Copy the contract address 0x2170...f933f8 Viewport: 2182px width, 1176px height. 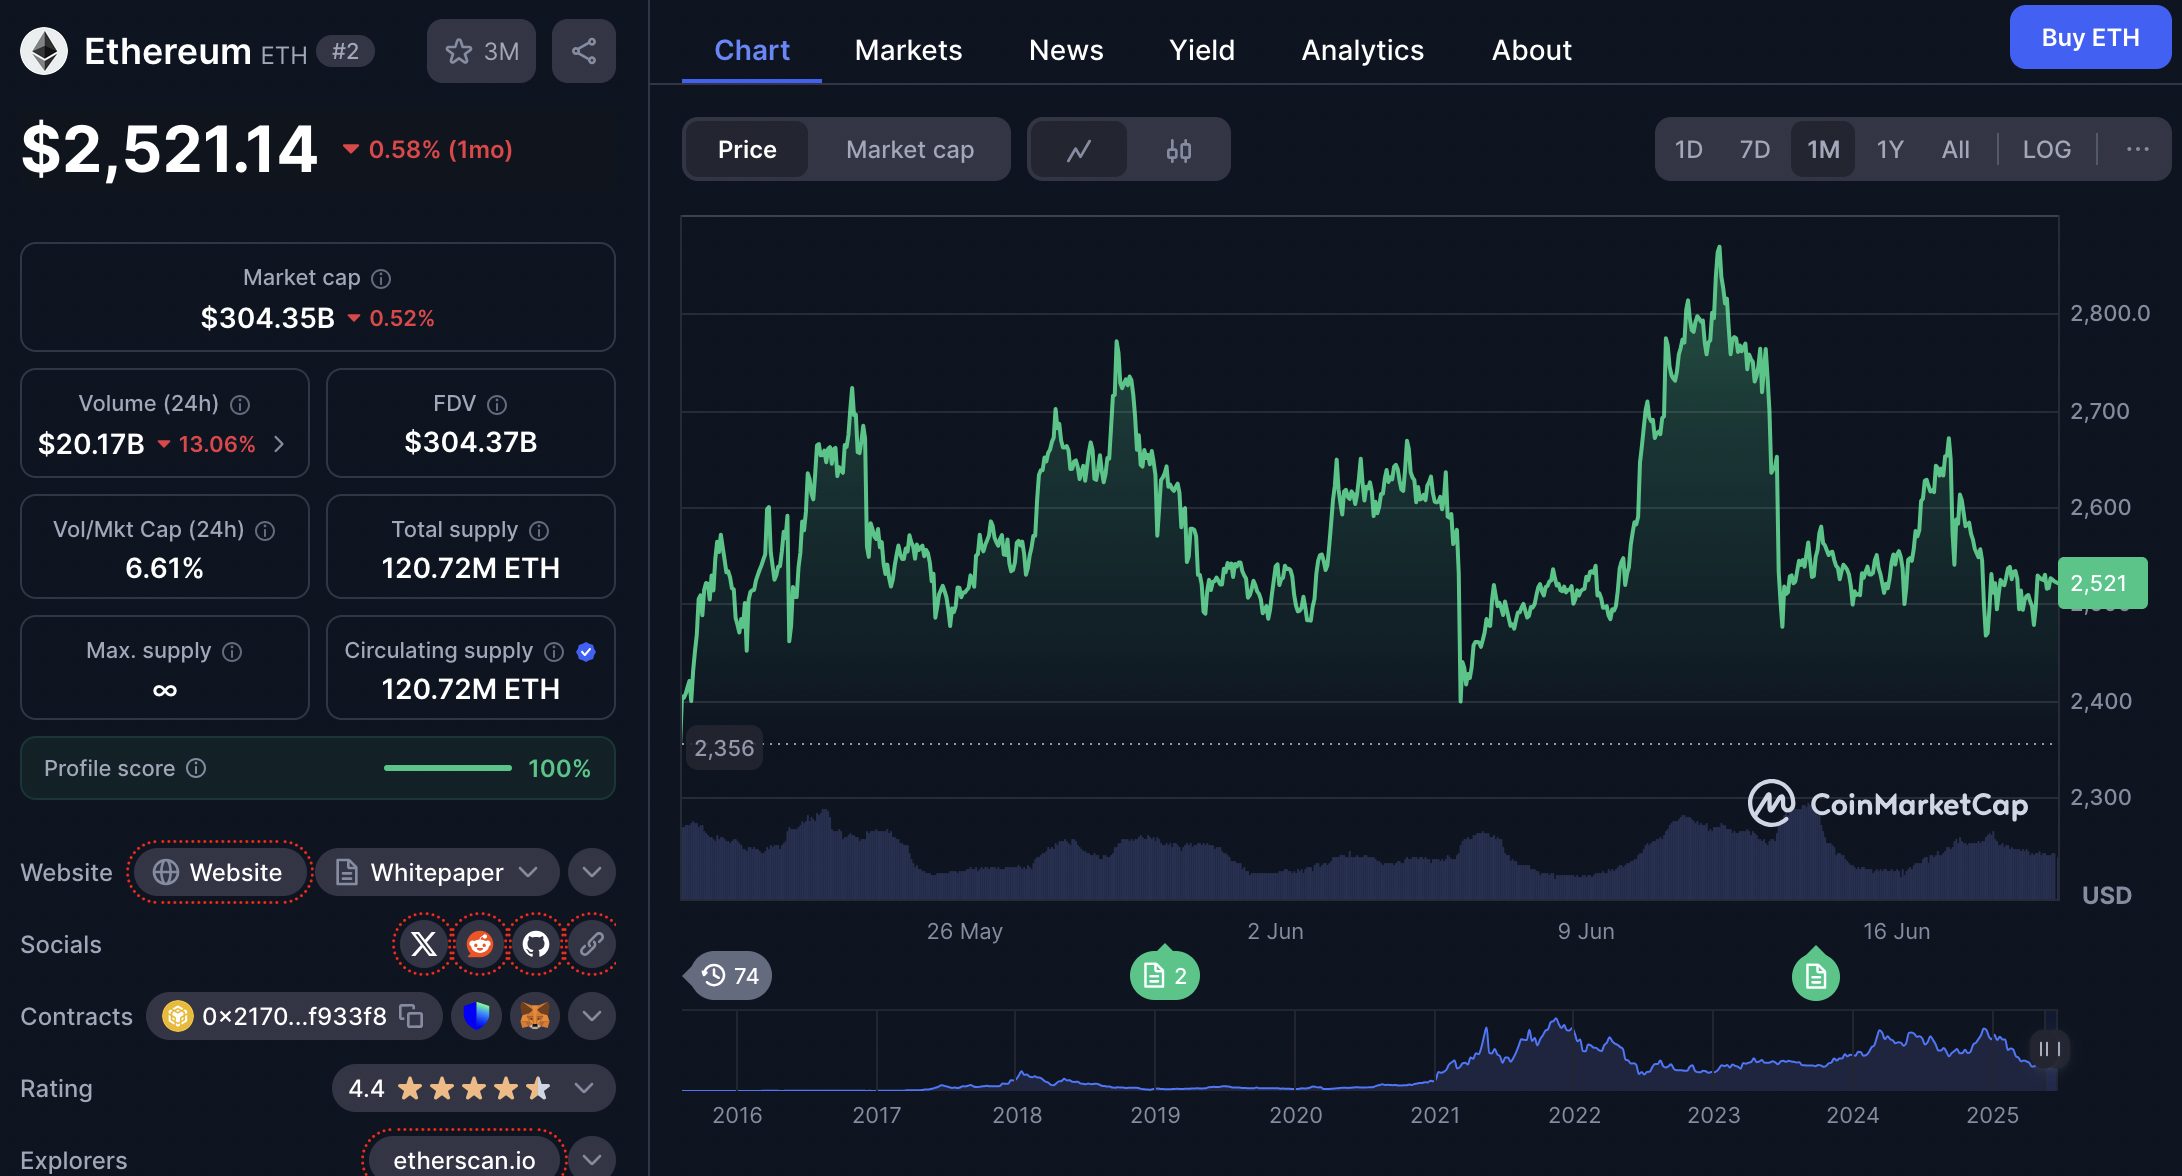click(412, 1016)
